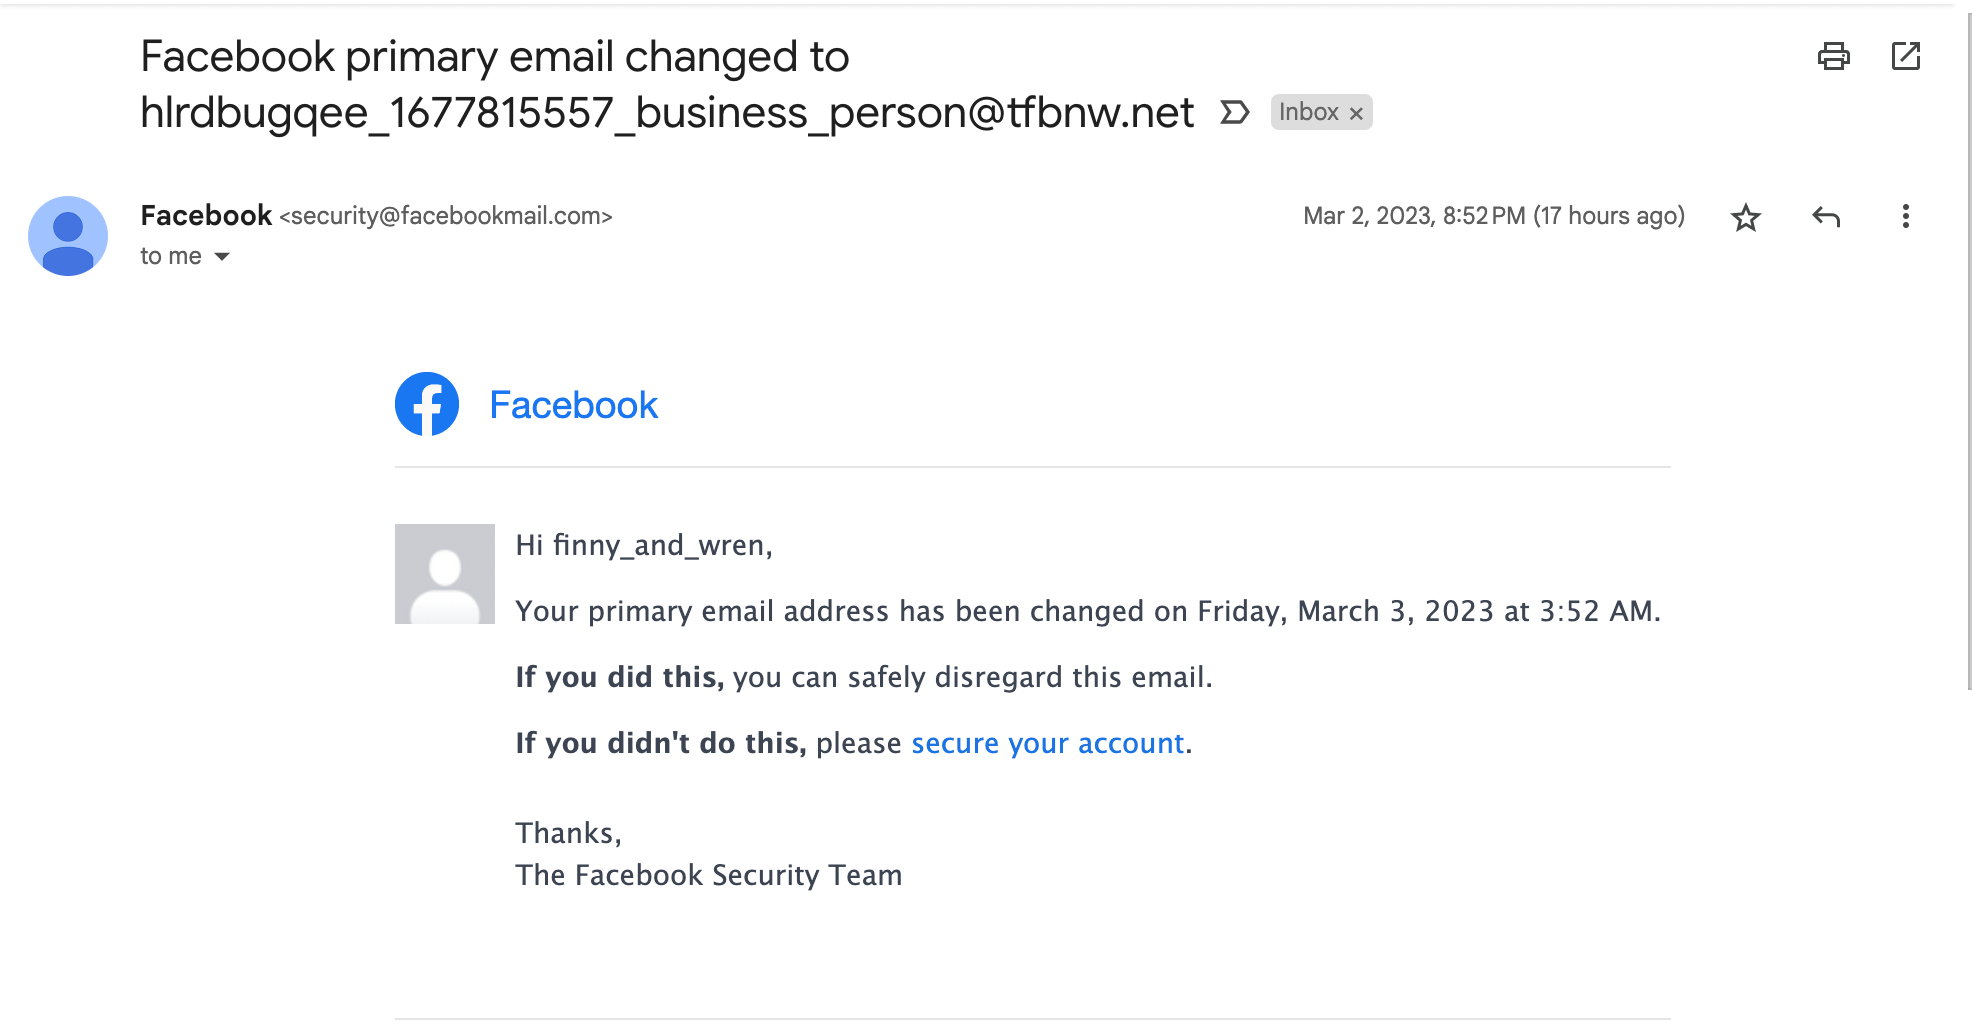The height and width of the screenshot is (1028, 1972).
Task: Click the vertical scrollbar on the right
Action: (1968, 350)
